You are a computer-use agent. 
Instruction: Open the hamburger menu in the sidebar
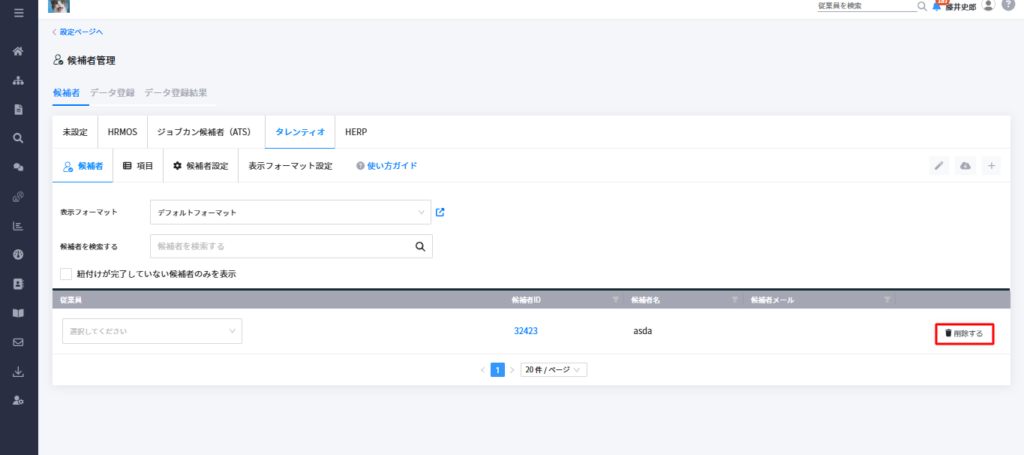[x=19, y=12]
